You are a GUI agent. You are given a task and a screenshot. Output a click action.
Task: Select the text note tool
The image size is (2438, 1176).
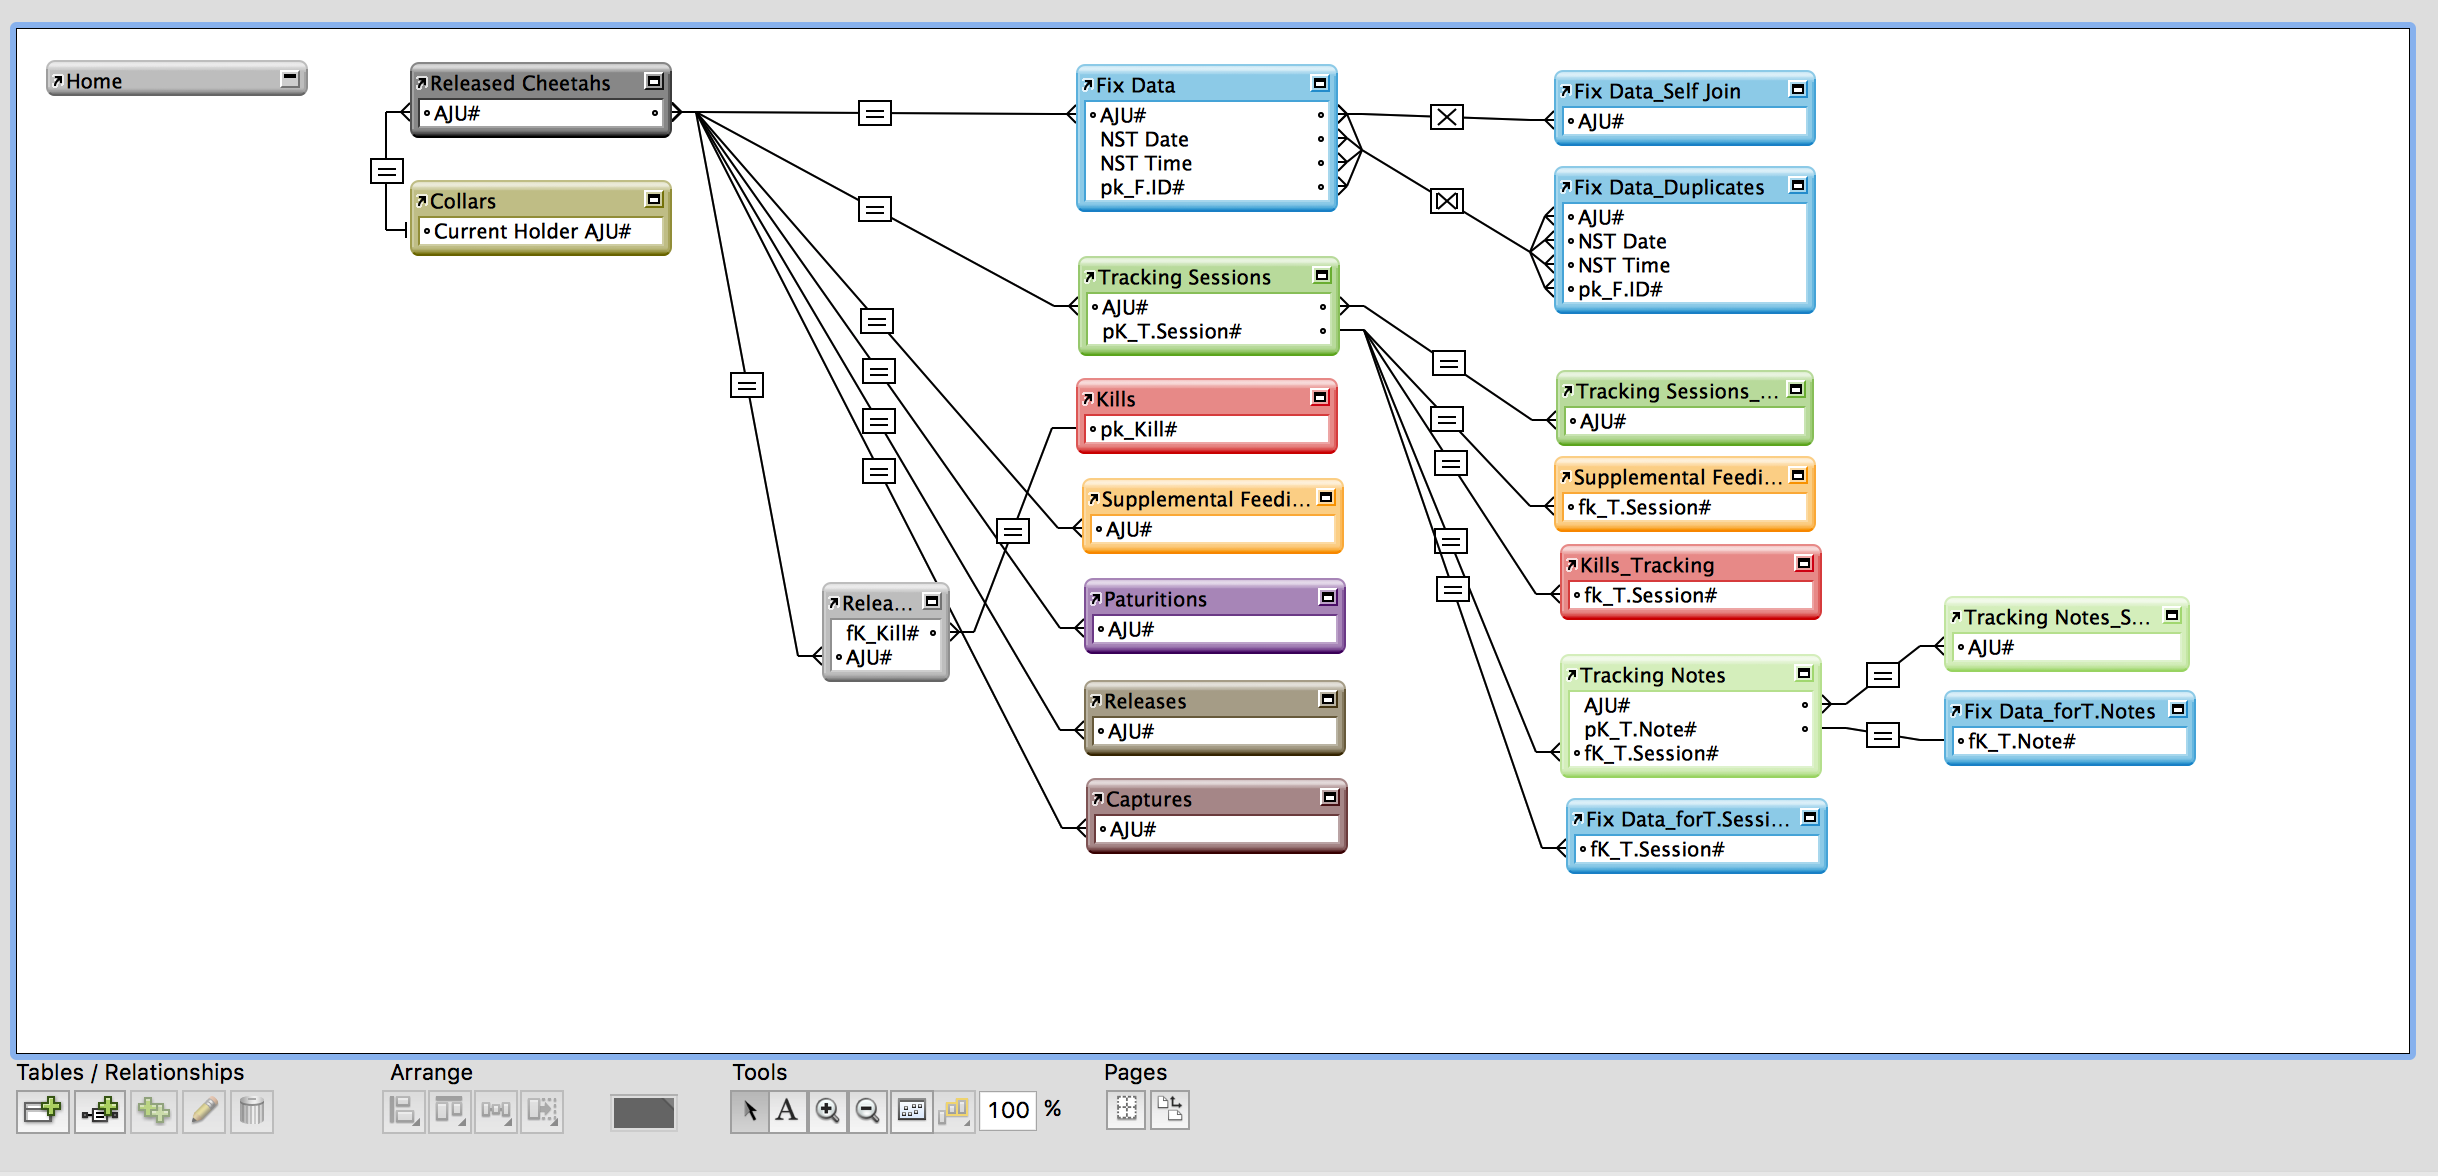coord(787,1111)
